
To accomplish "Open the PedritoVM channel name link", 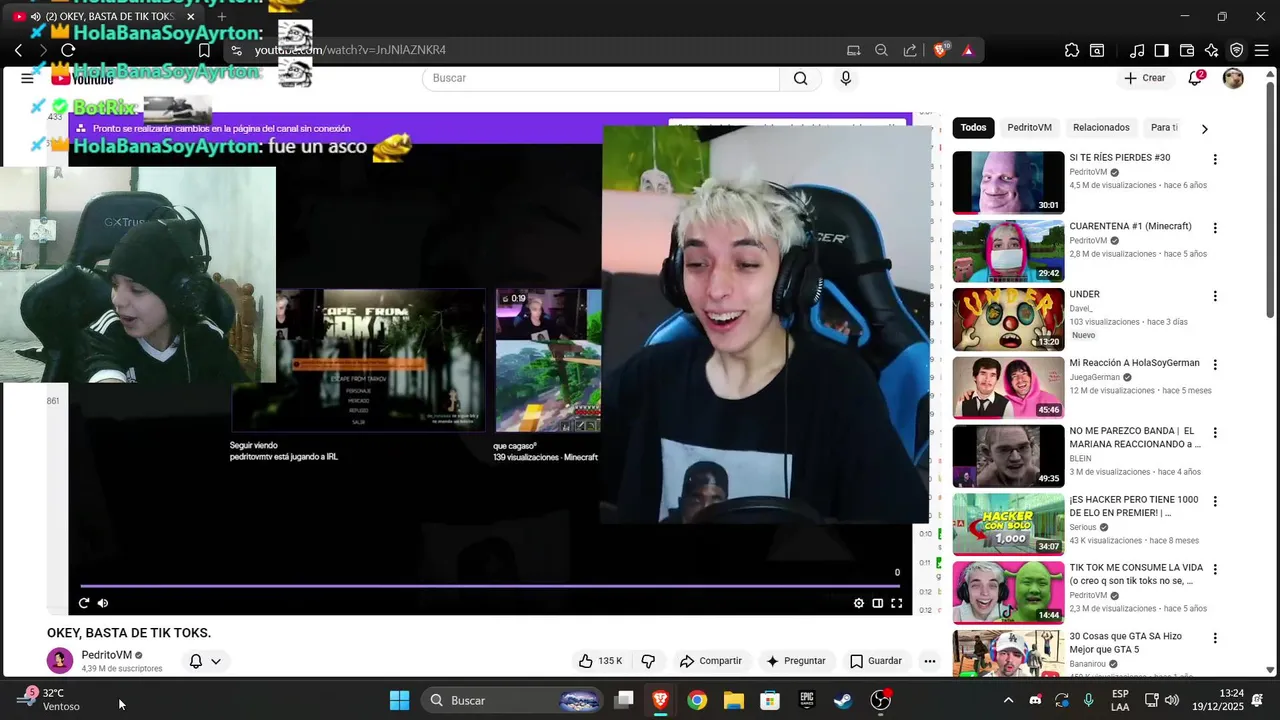I will [107, 655].
